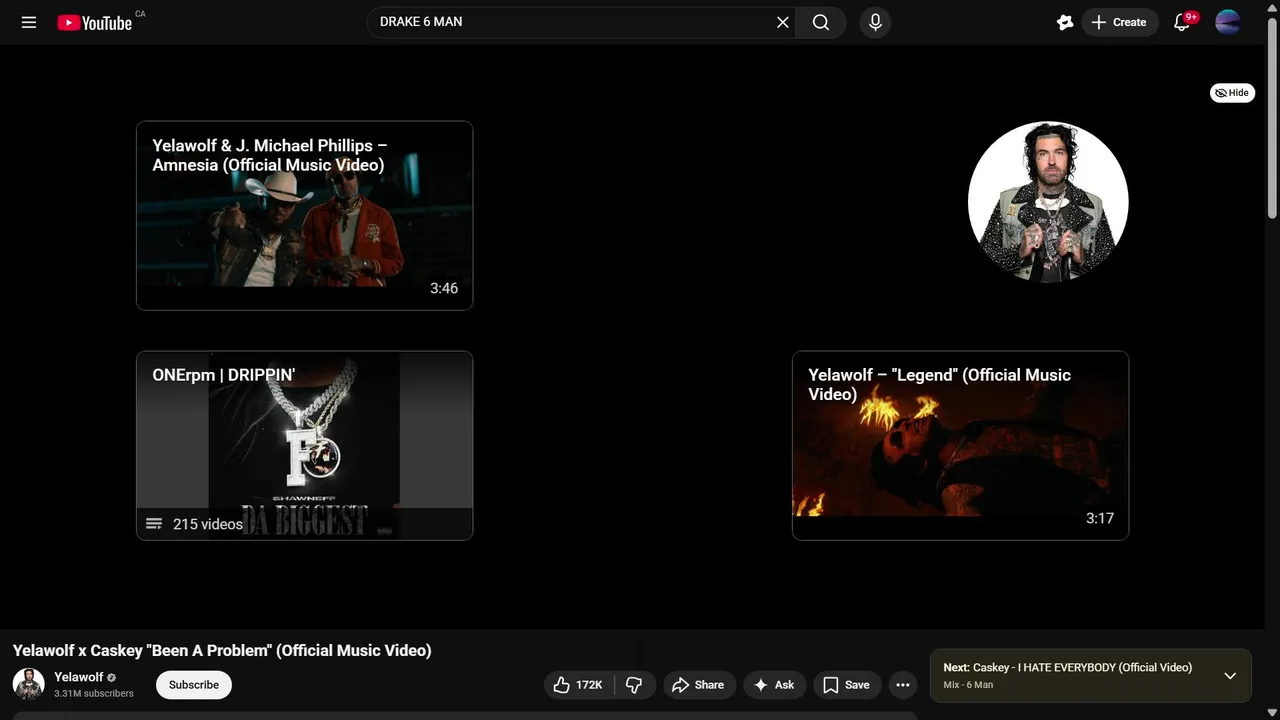
Task: Open the Create button
Action: coord(1119,22)
